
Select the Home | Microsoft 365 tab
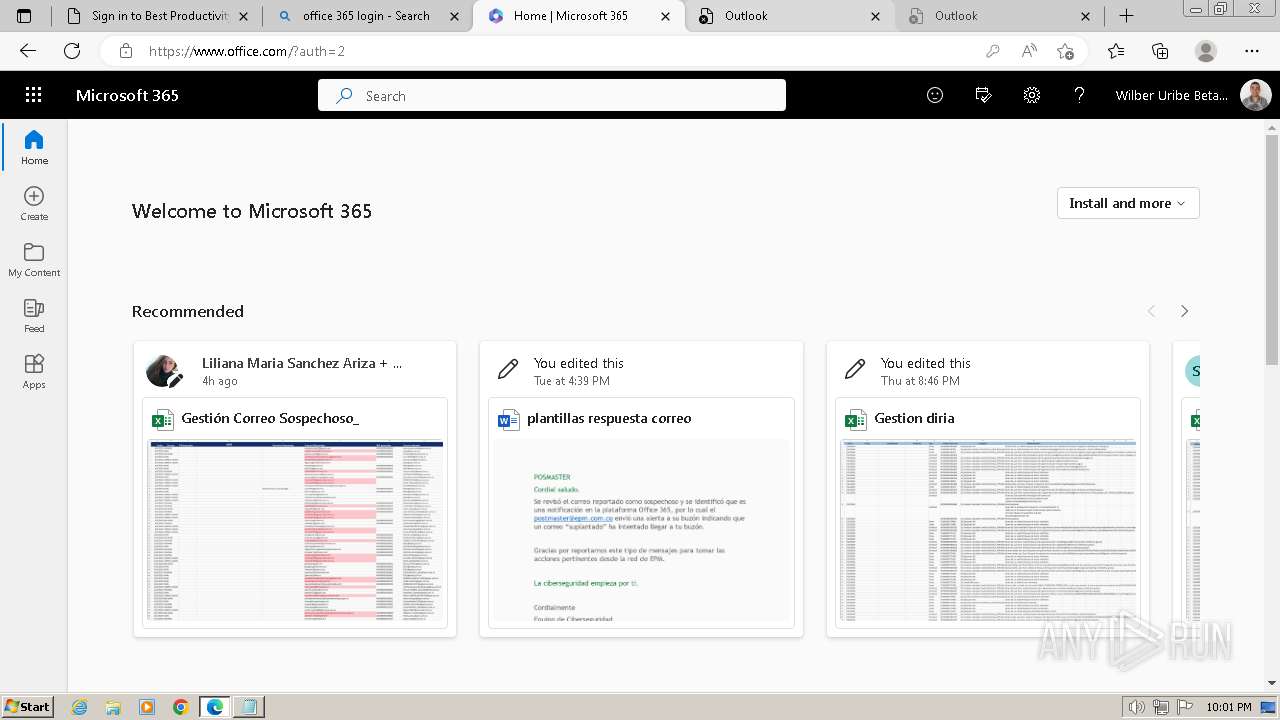(x=579, y=16)
